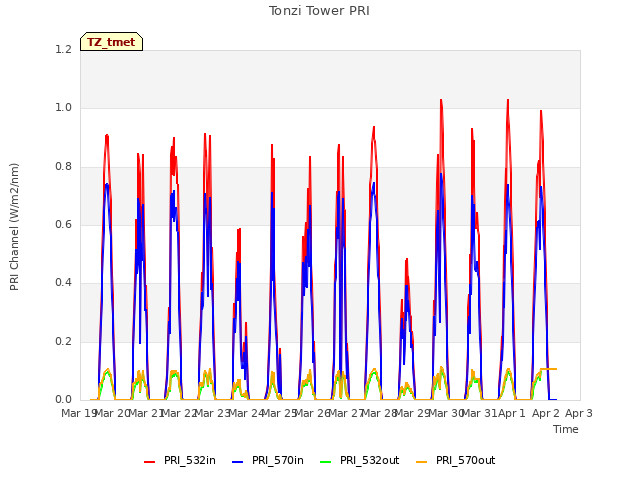
Task: Click the 1.0 y-axis tick label
Action: [x=63, y=108]
